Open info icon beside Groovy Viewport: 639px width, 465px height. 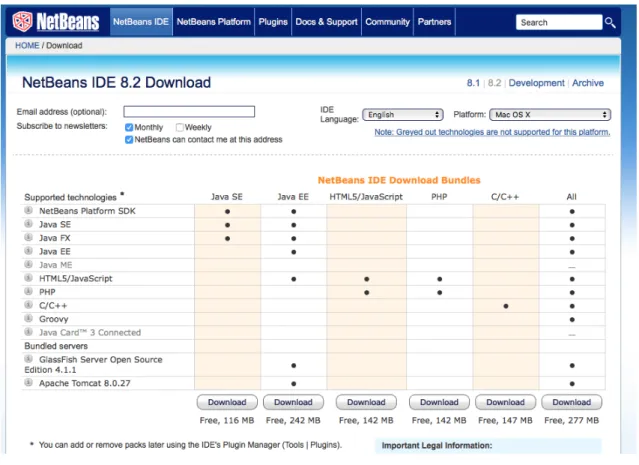(29, 318)
